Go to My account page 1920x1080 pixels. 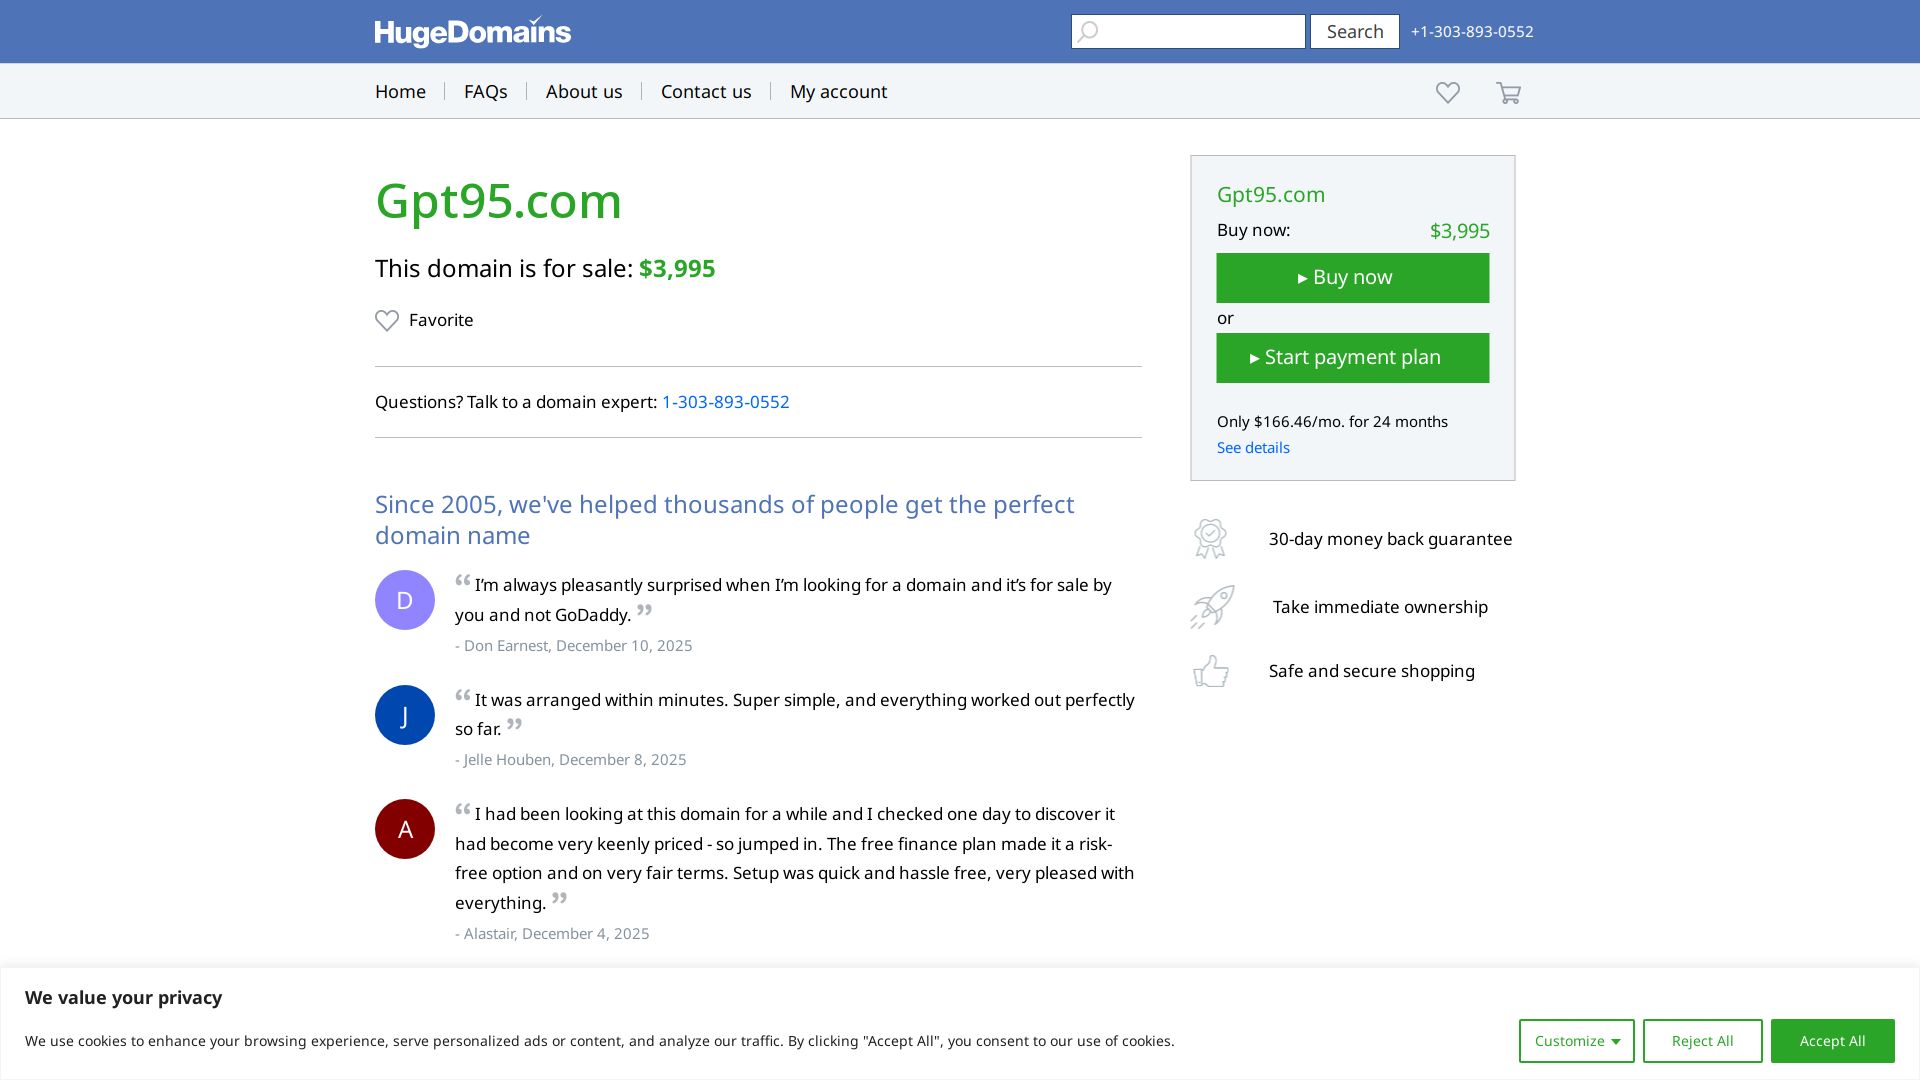(x=838, y=92)
